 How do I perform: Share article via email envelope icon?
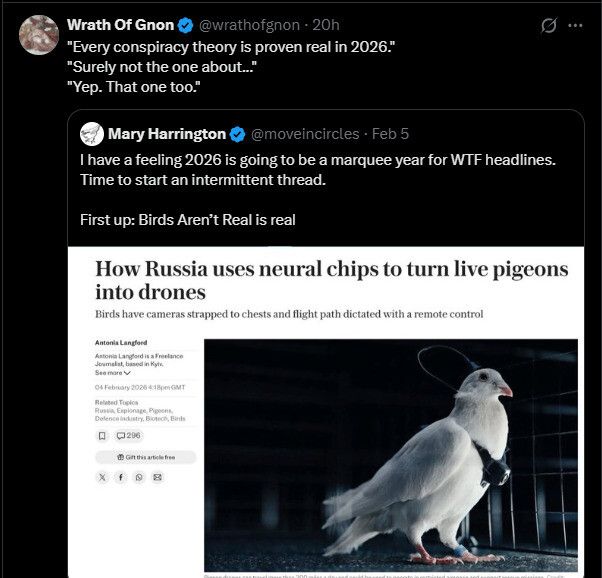[157, 477]
